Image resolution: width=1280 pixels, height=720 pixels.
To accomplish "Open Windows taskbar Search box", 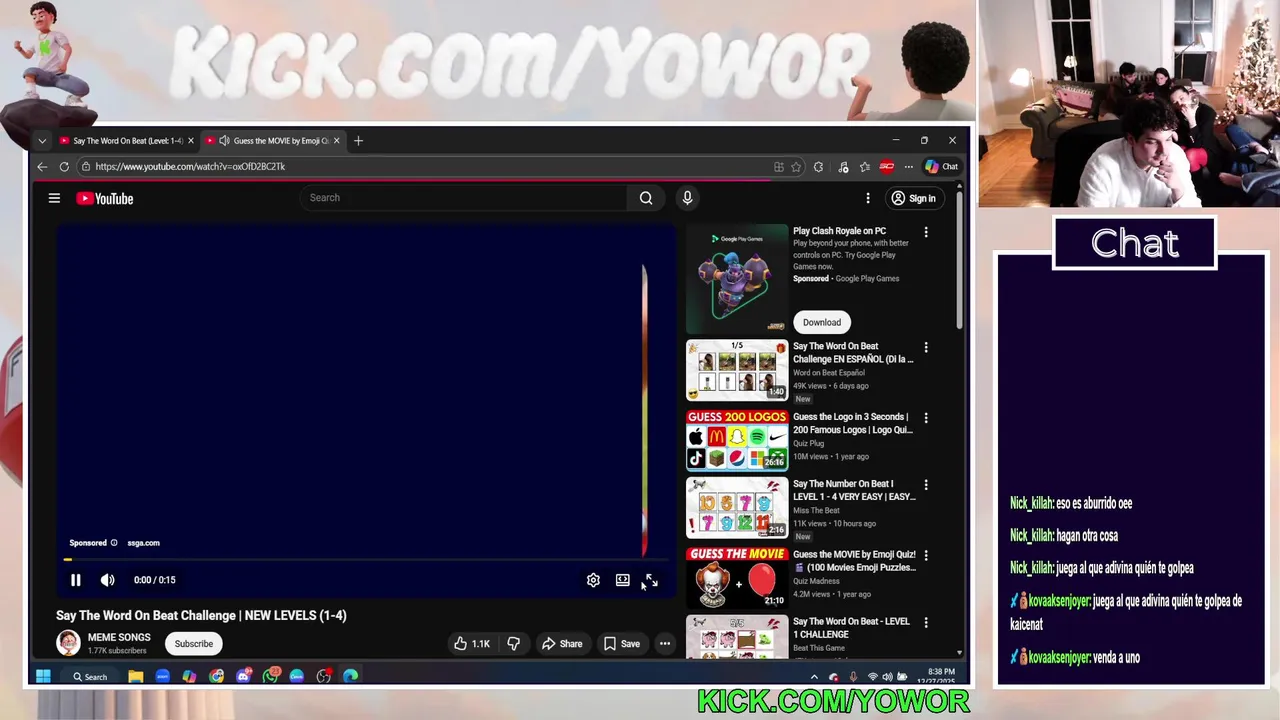I will [x=88, y=677].
